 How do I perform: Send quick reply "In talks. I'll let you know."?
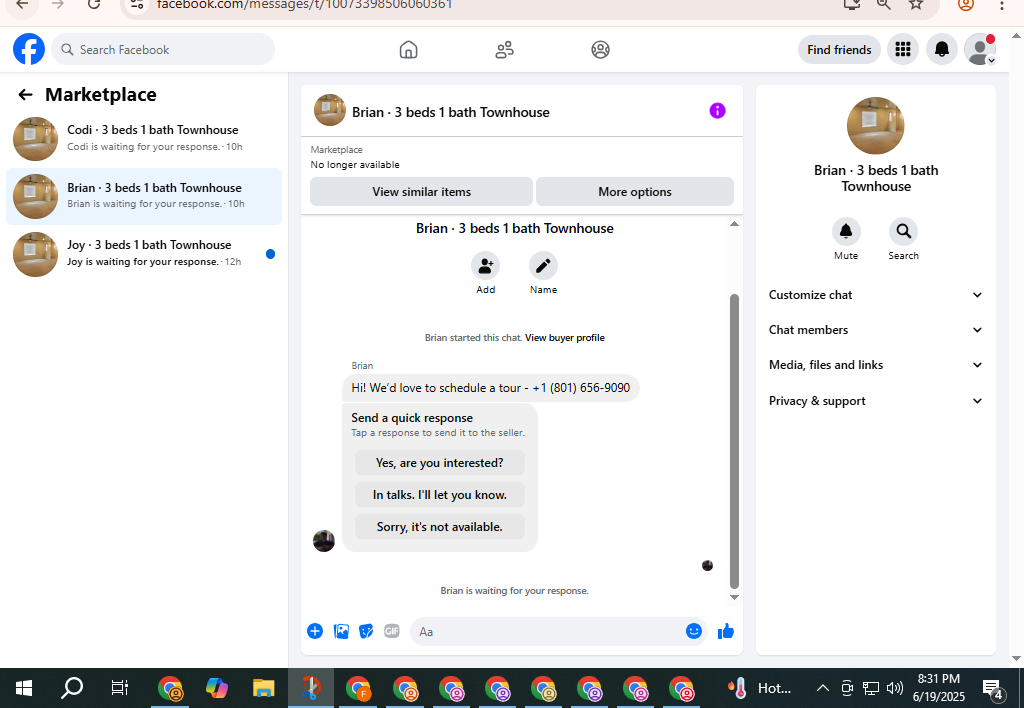pos(440,494)
